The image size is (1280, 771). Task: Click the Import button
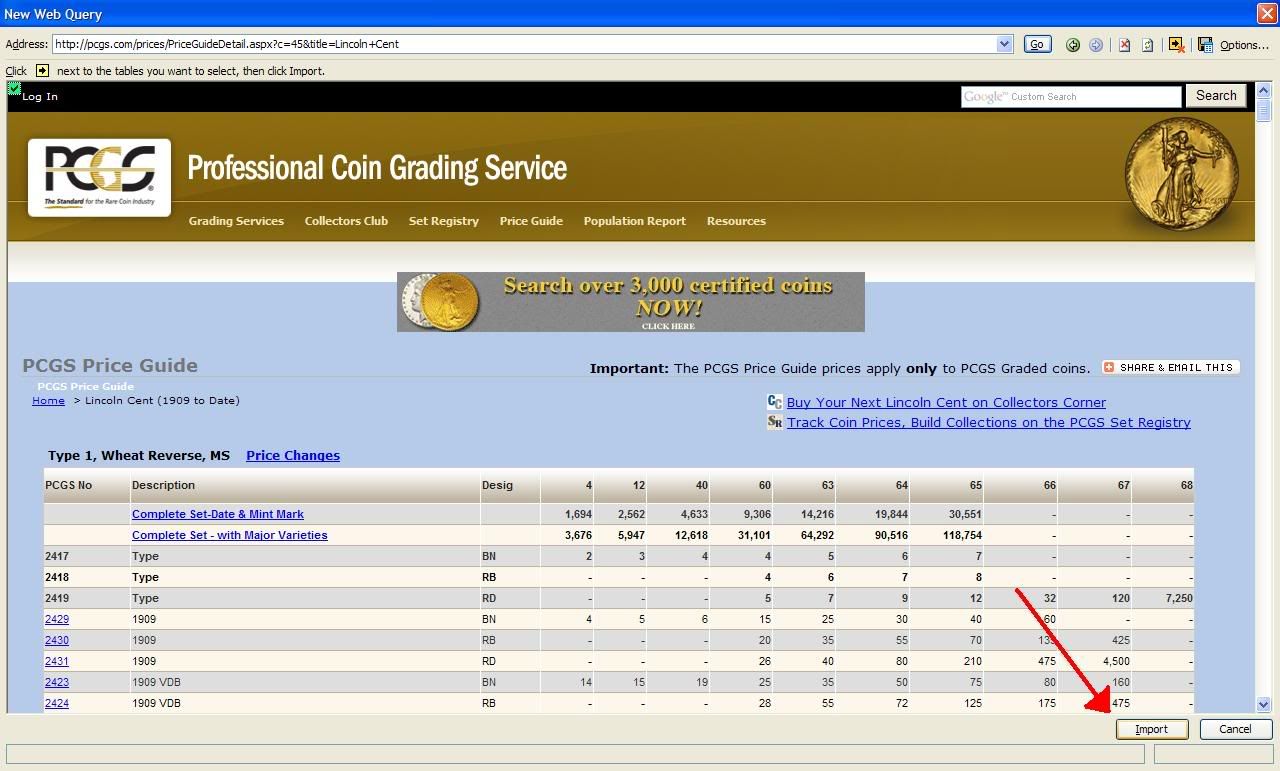1152,729
